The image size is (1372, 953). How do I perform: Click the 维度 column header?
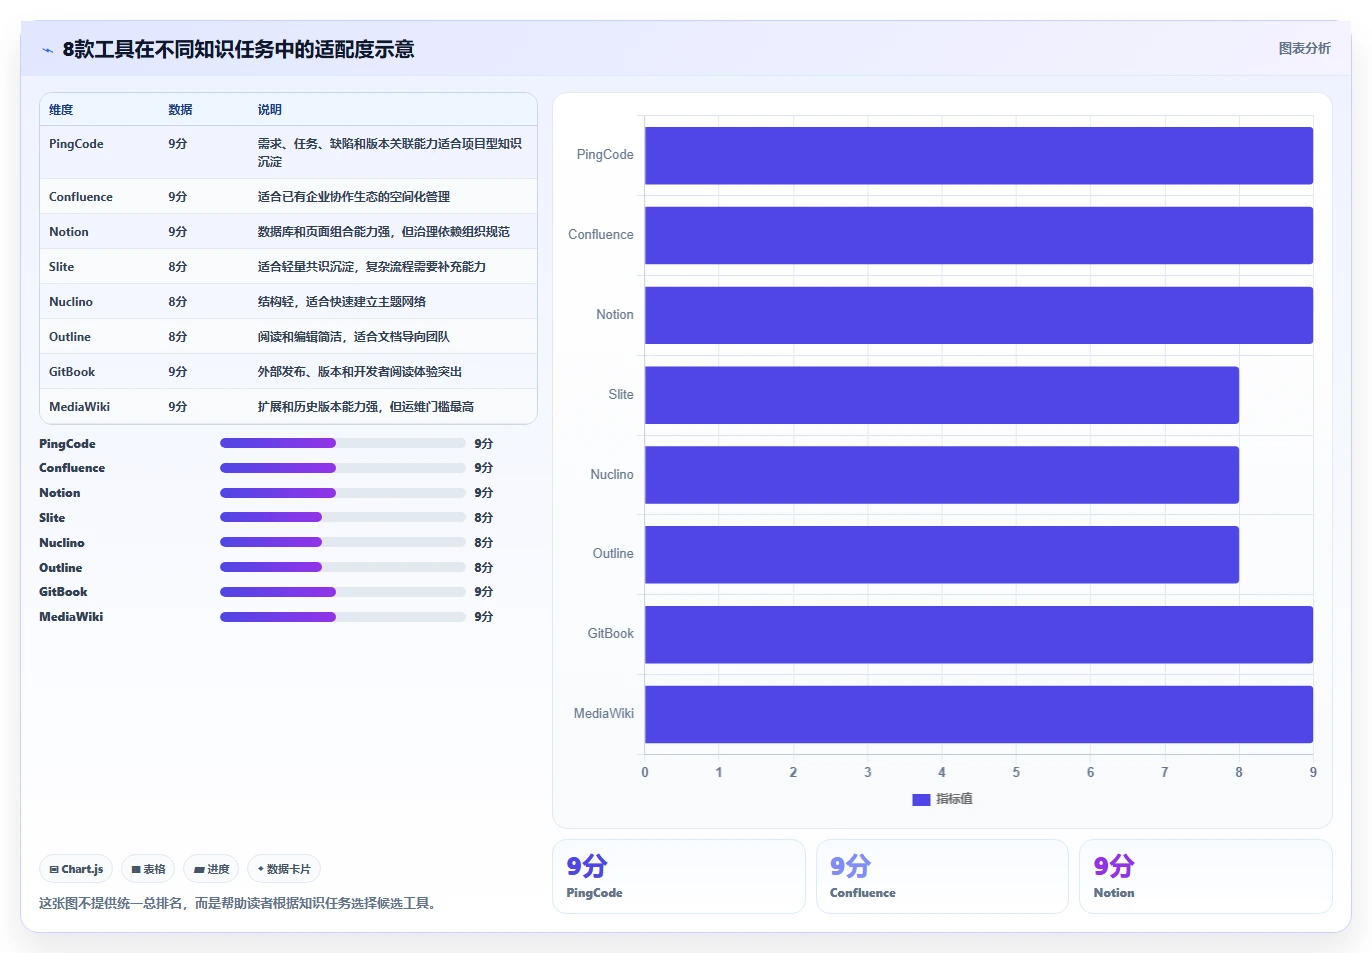point(61,110)
